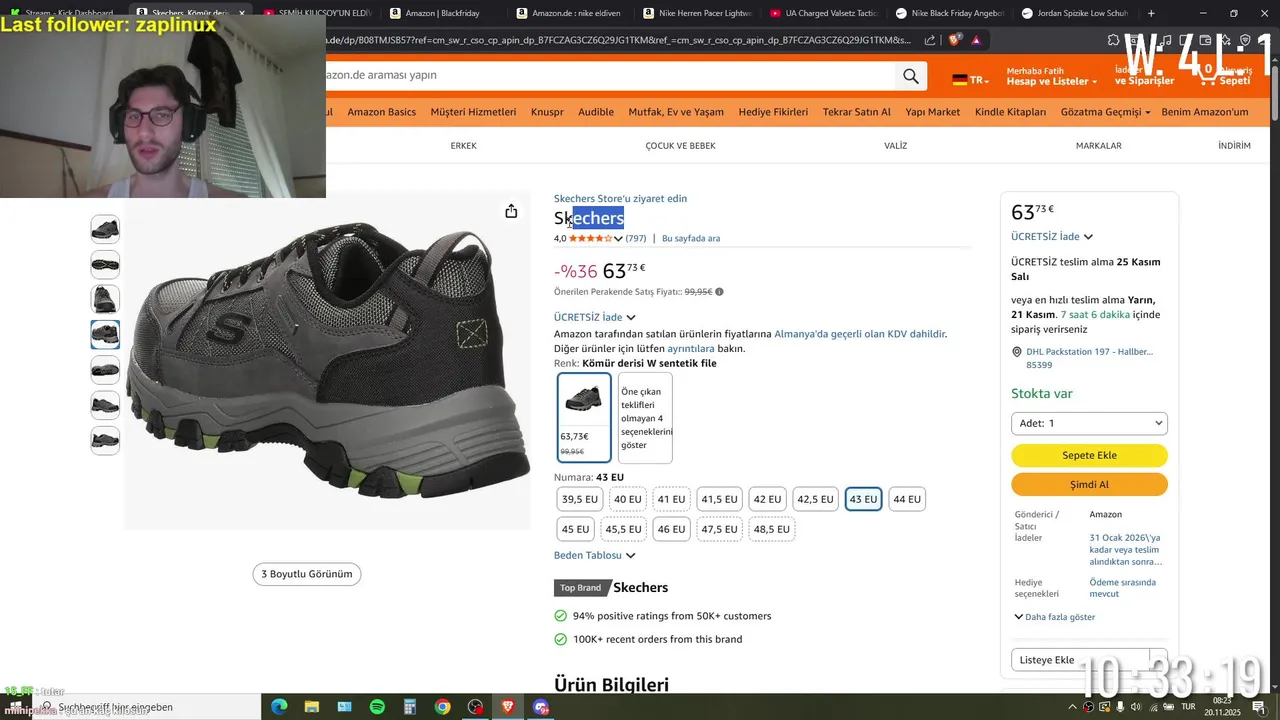Screen dimensions: 1280x720
Task: Open Spotify from the taskbar
Action: click(x=377, y=707)
